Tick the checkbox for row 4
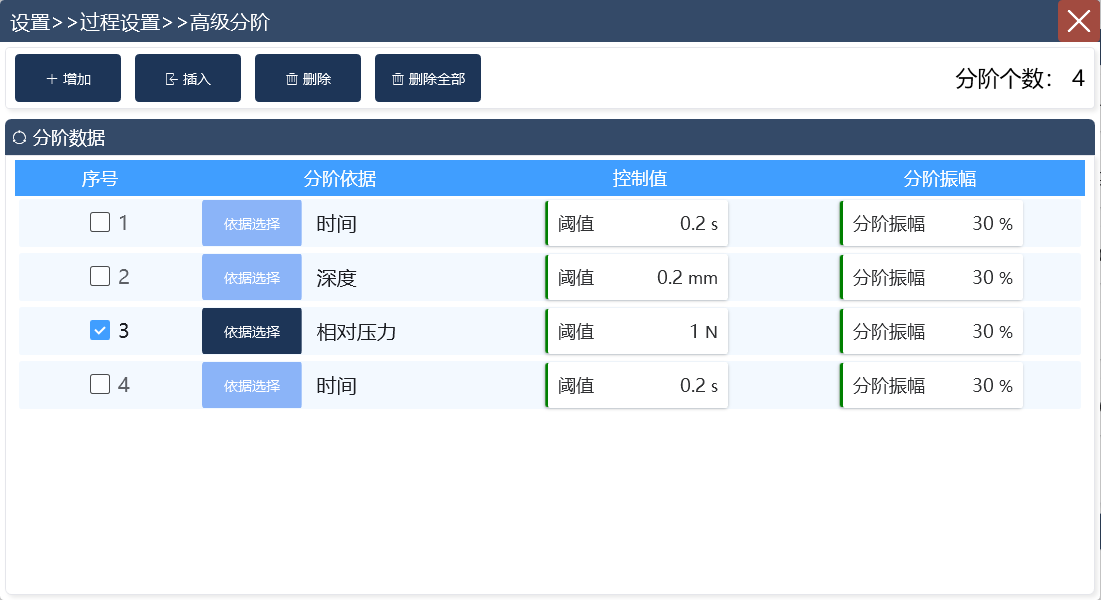Screen dimensions: 1101x600 click(100, 385)
